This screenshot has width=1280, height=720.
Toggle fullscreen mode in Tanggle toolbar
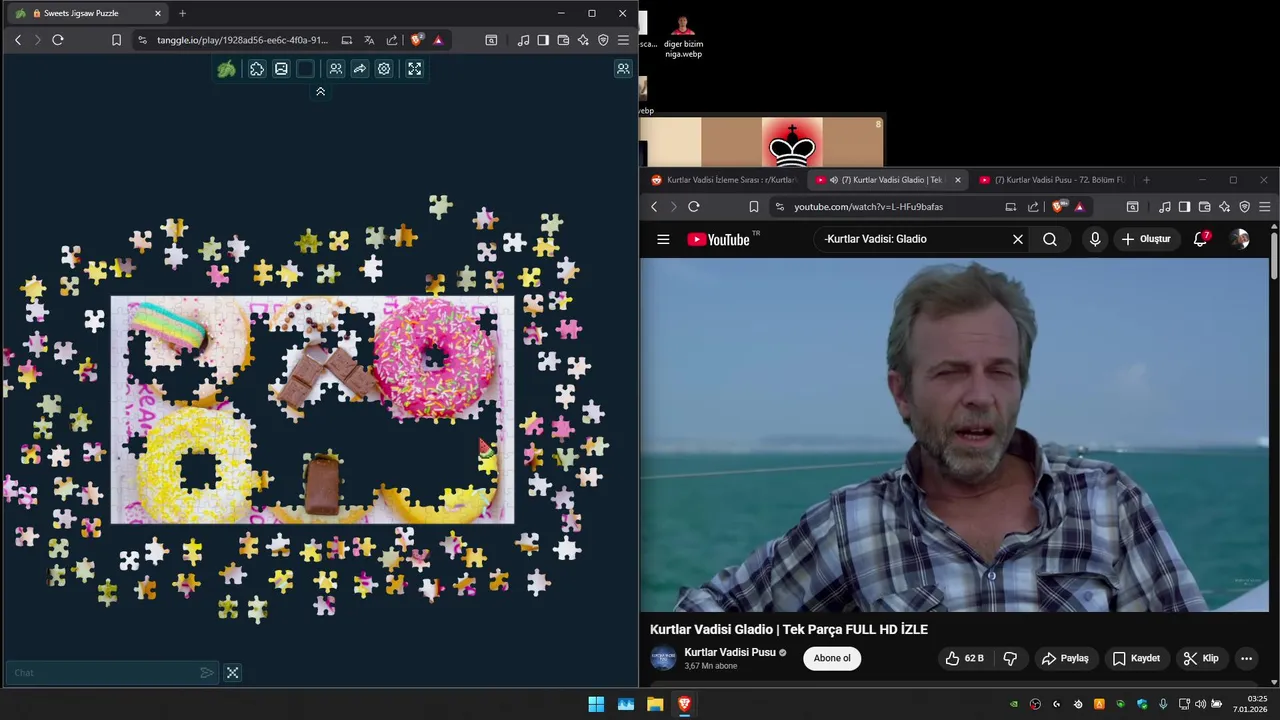pos(414,69)
